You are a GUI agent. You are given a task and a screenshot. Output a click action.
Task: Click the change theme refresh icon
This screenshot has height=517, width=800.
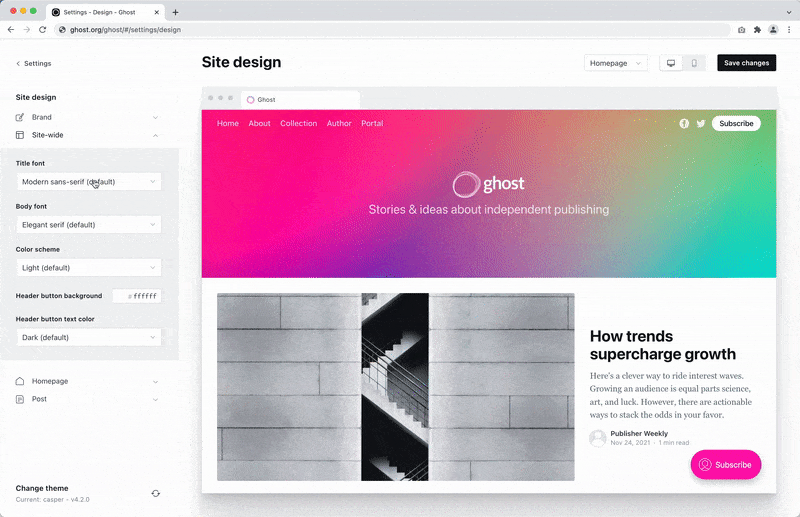(156, 494)
